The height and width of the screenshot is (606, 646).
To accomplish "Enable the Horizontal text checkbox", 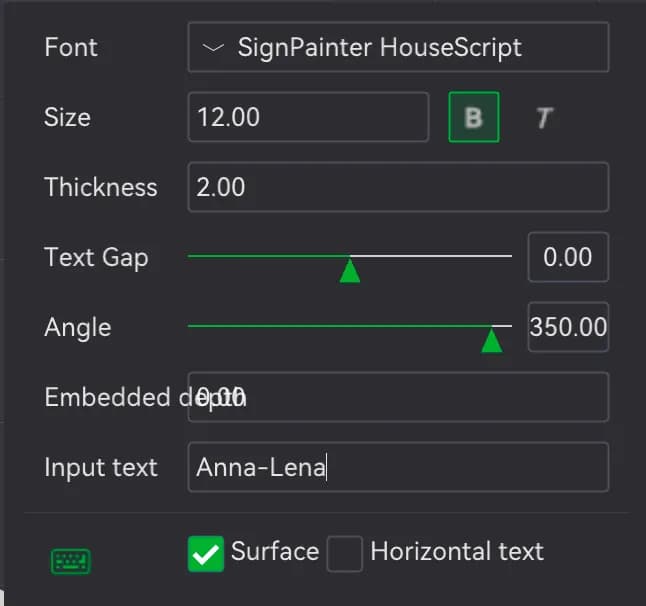I will click(345, 554).
